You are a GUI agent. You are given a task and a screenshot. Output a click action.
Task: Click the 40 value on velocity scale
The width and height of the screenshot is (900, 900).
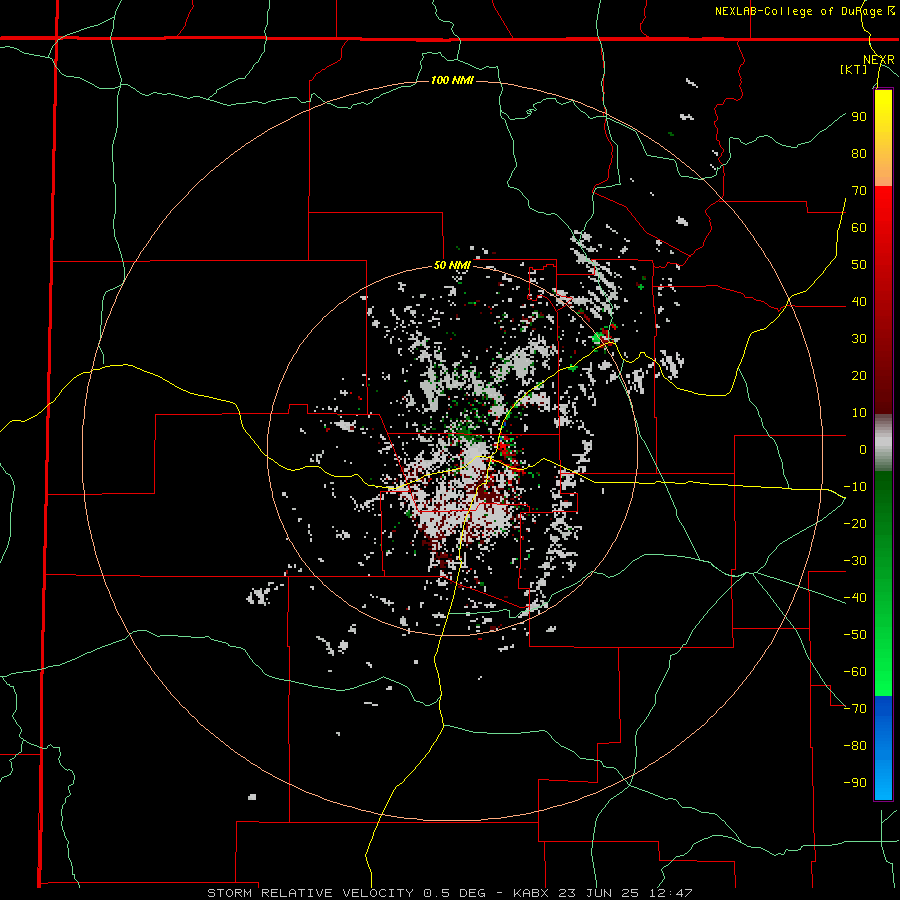tap(859, 301)
